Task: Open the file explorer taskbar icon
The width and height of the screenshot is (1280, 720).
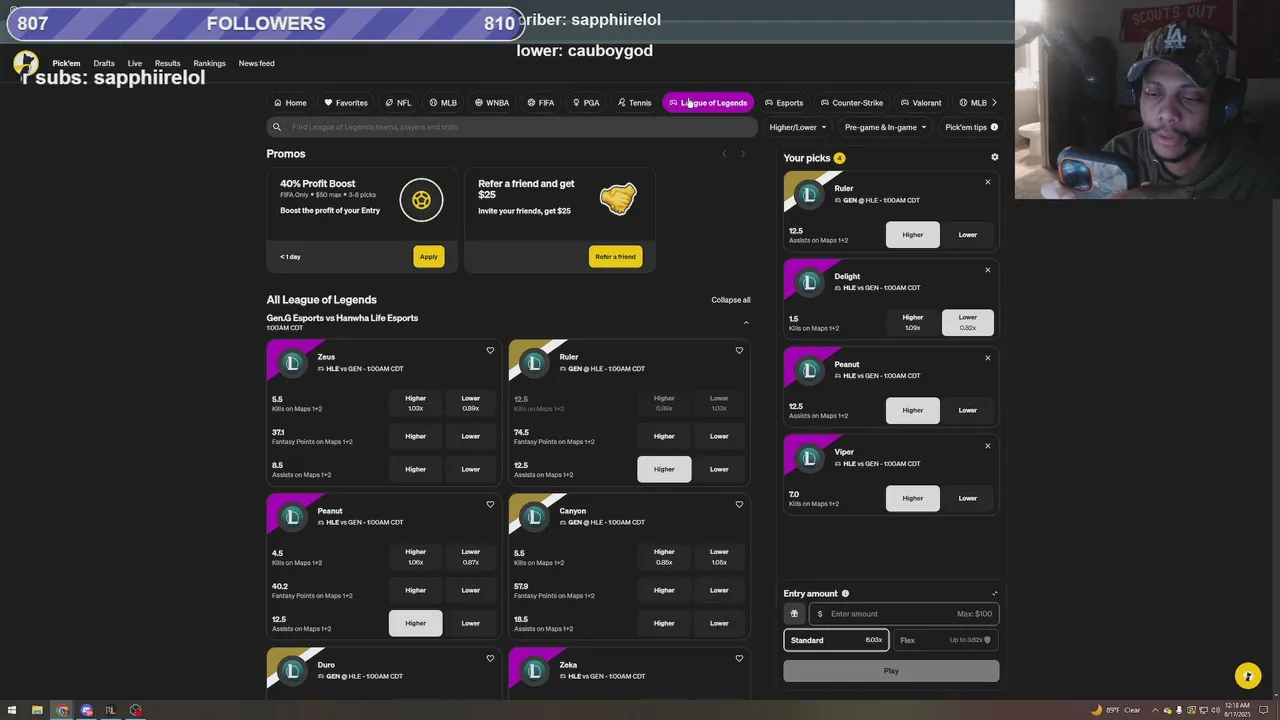Action: pyautogui.click(x=37, y=710)
